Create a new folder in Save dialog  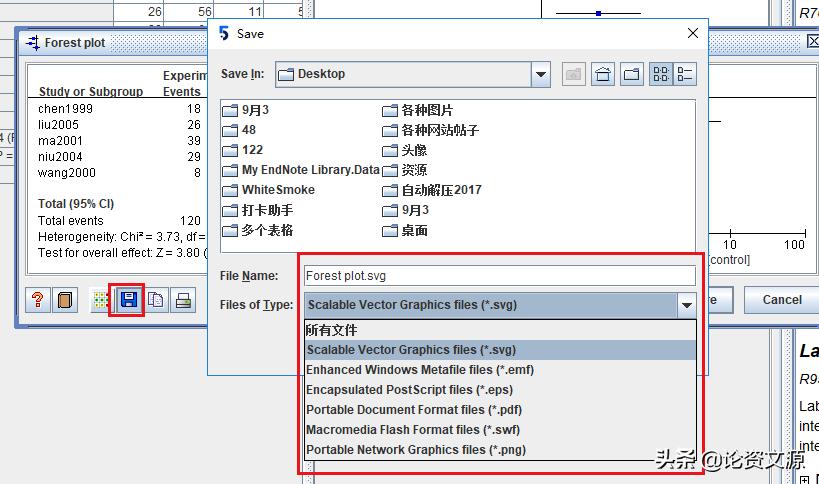pyautogui.click(x=632, y=74)
